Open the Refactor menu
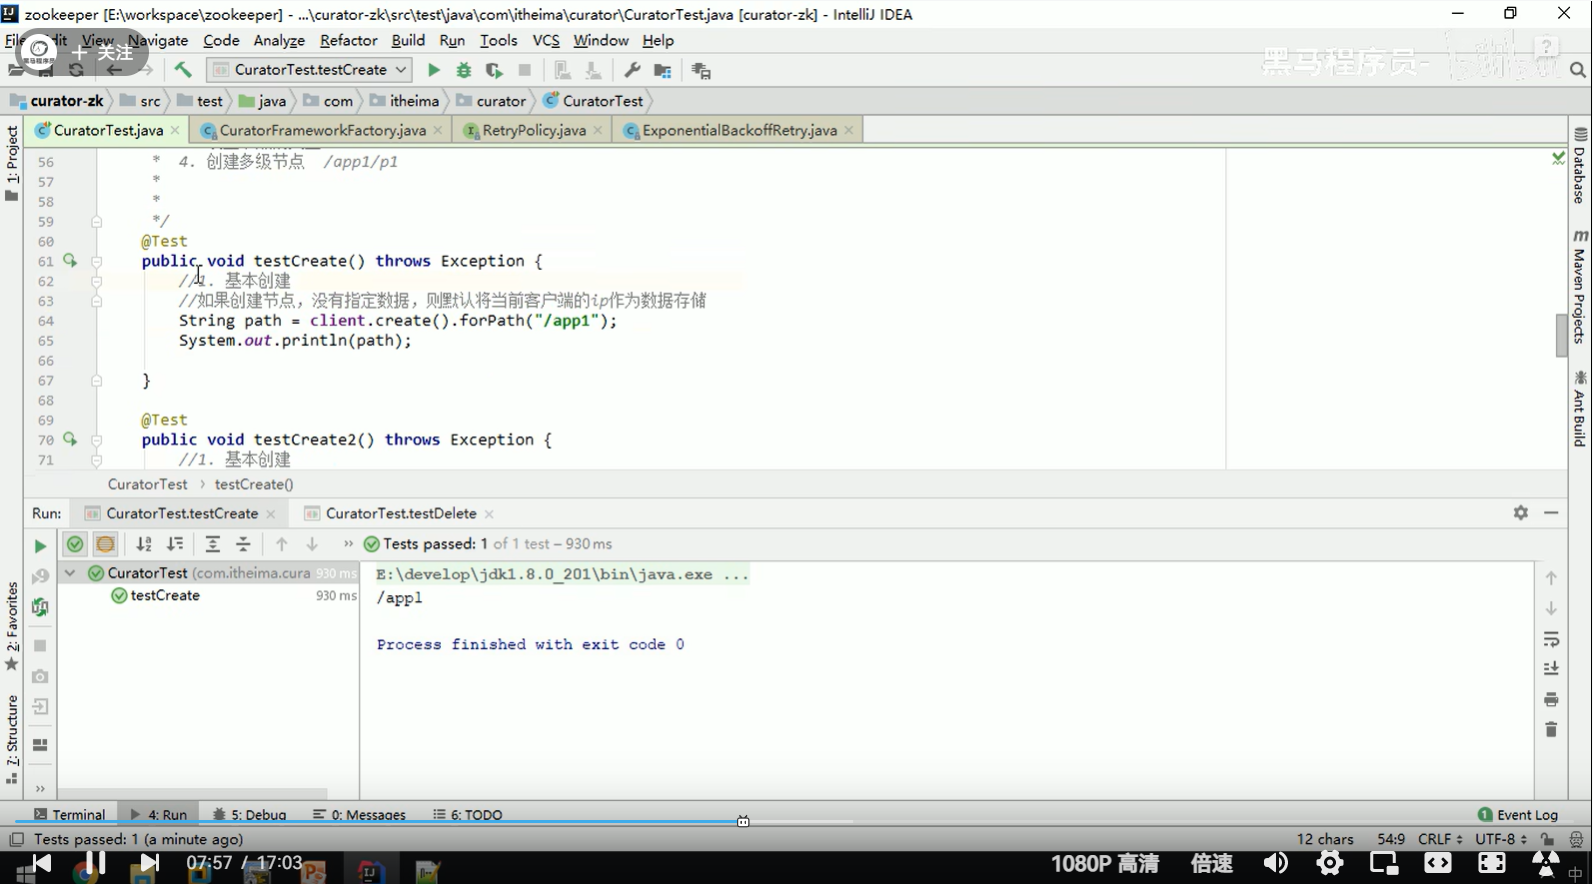Viewport: 1593px width, 884px height. pos(348,40)
